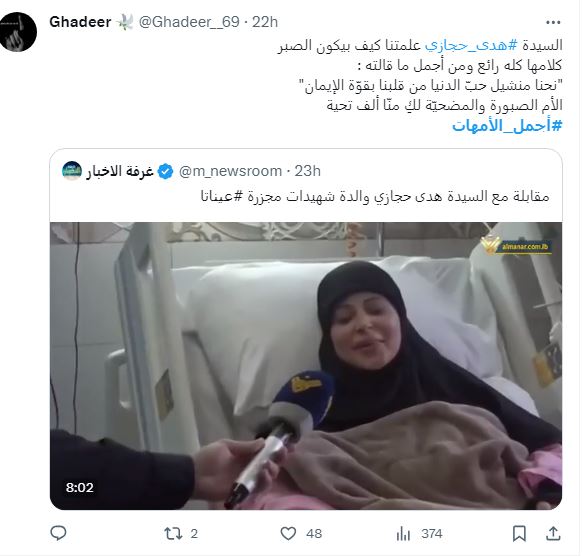
Task: Open the 22h timestamp link
Action: (265, 22)
